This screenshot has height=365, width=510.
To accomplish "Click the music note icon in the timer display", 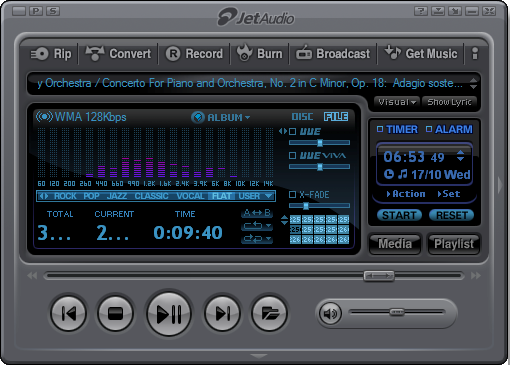I will click(x=403, y=174).
